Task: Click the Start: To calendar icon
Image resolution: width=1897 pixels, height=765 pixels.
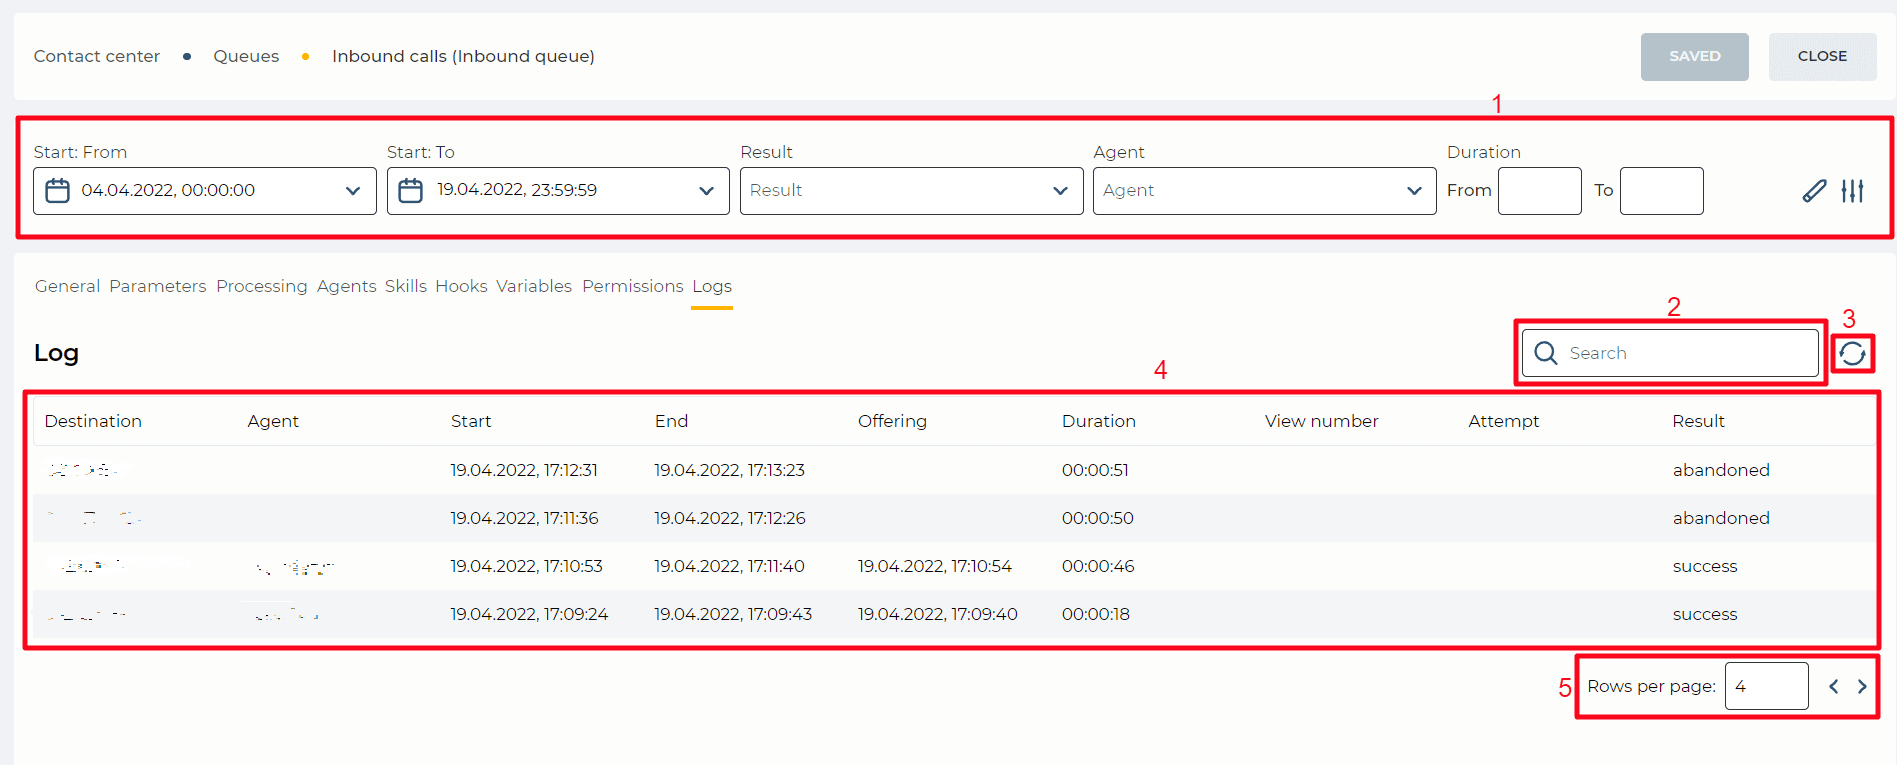Action: 411,190
